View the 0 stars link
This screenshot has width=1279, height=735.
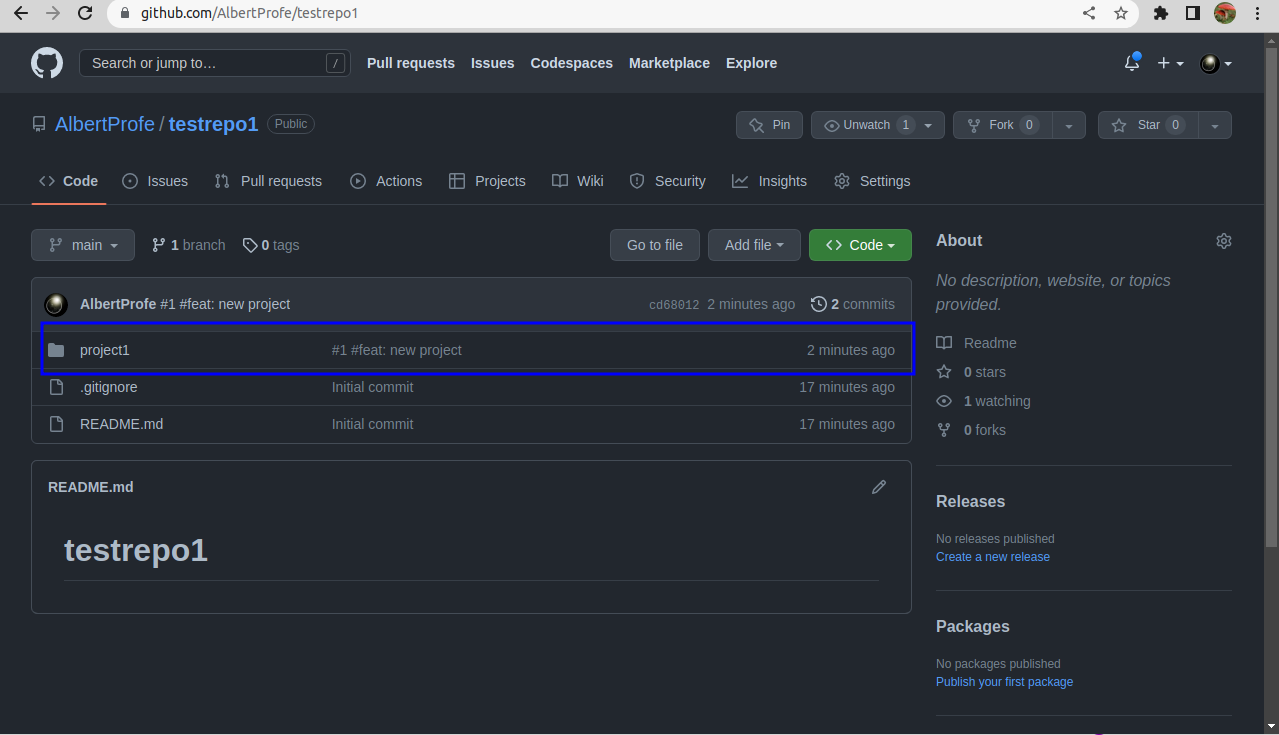click(x=971, y=372)
